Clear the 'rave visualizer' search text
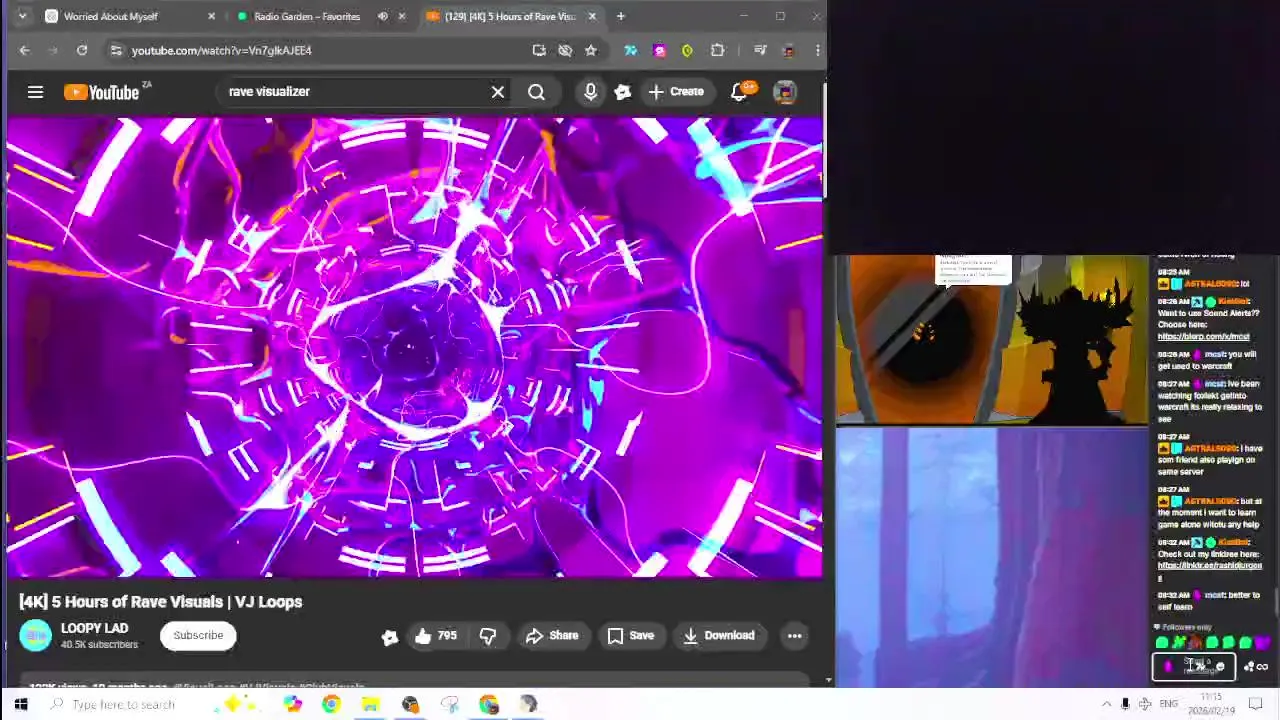Screen dimensions: 1280x720 point(498,92)
